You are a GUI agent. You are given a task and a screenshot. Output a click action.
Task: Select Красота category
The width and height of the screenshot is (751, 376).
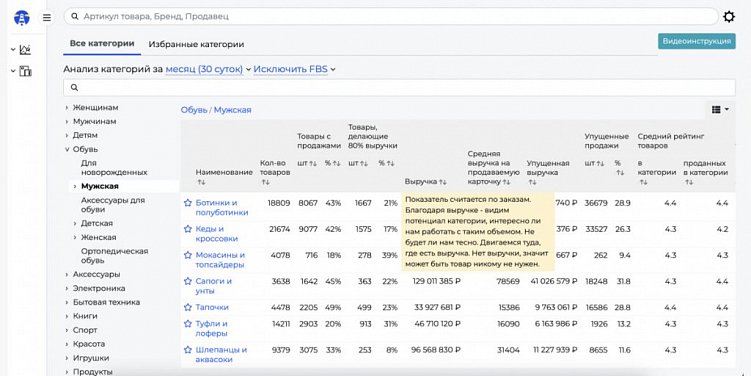89,344
